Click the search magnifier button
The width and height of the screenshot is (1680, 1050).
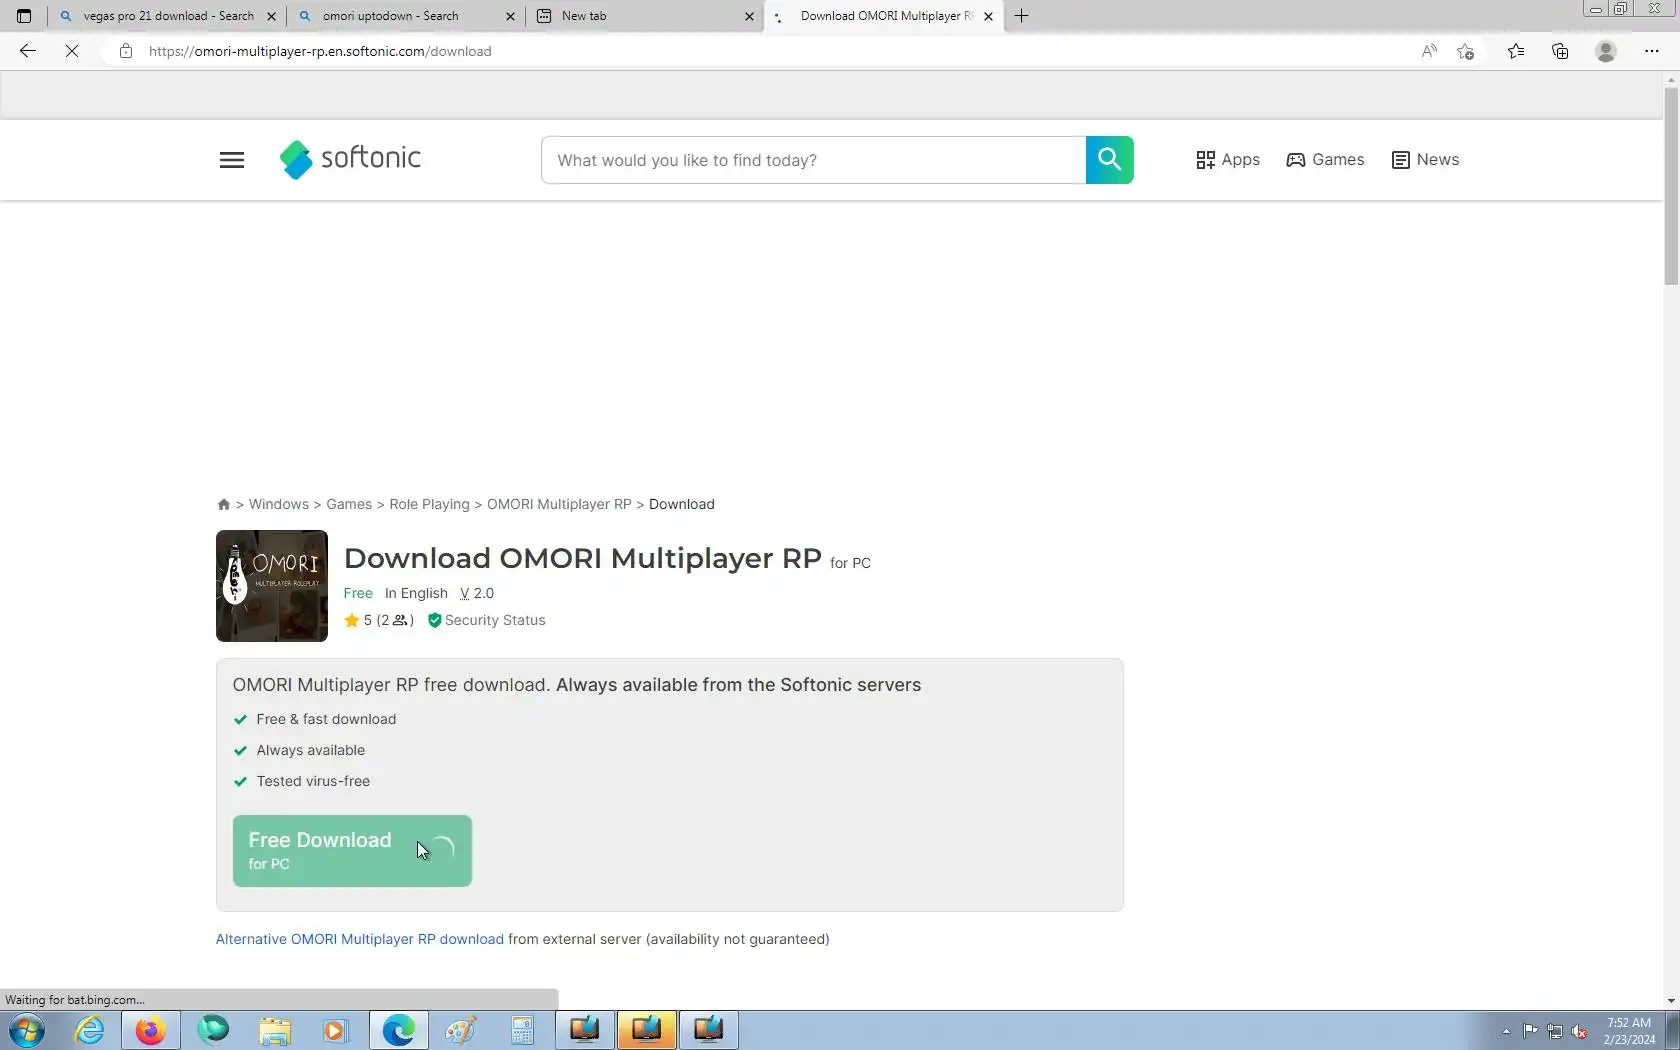[x=1109, y=160]
